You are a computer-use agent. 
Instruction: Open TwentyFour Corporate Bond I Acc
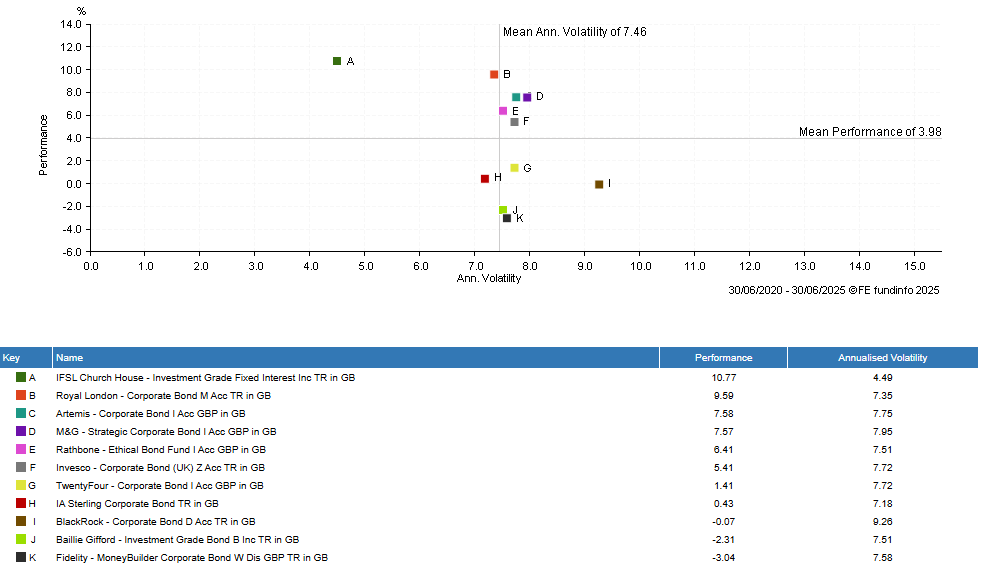pos(160,486)
